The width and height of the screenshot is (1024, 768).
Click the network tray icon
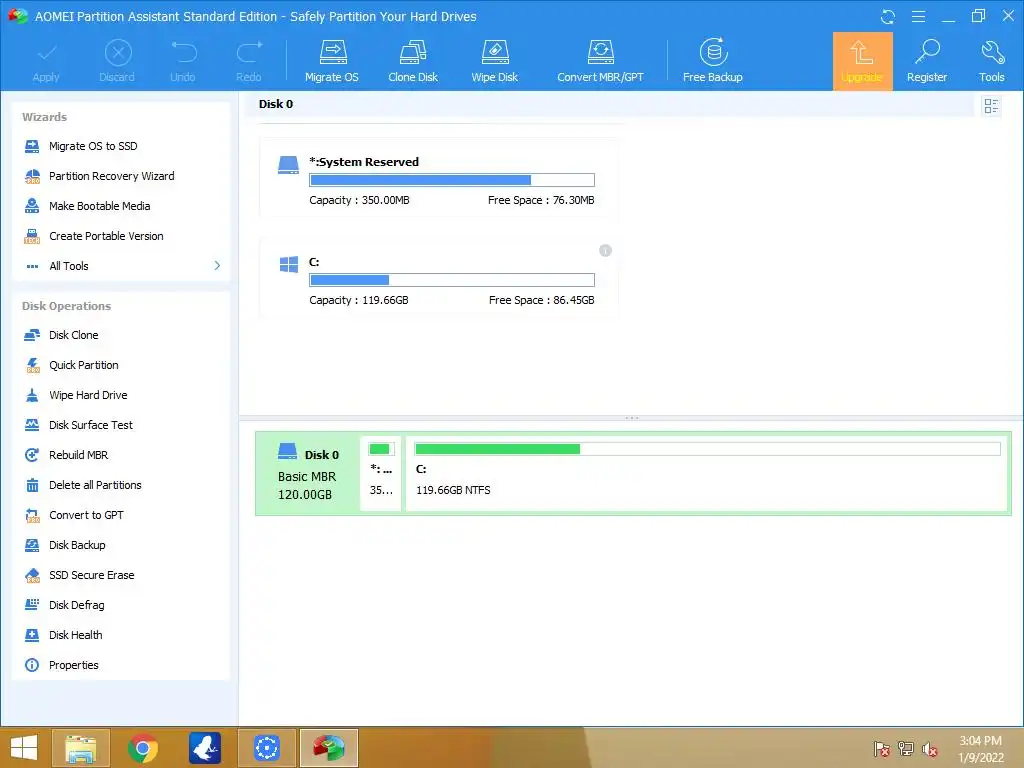tap(905, 749)
